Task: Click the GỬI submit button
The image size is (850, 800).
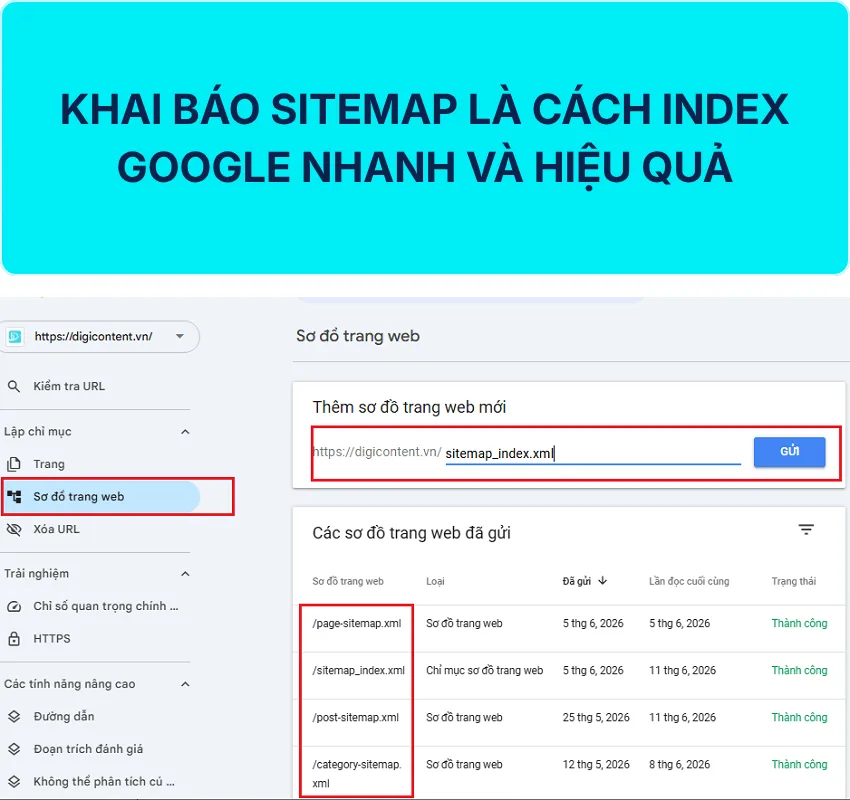Action: pos(789,451)
